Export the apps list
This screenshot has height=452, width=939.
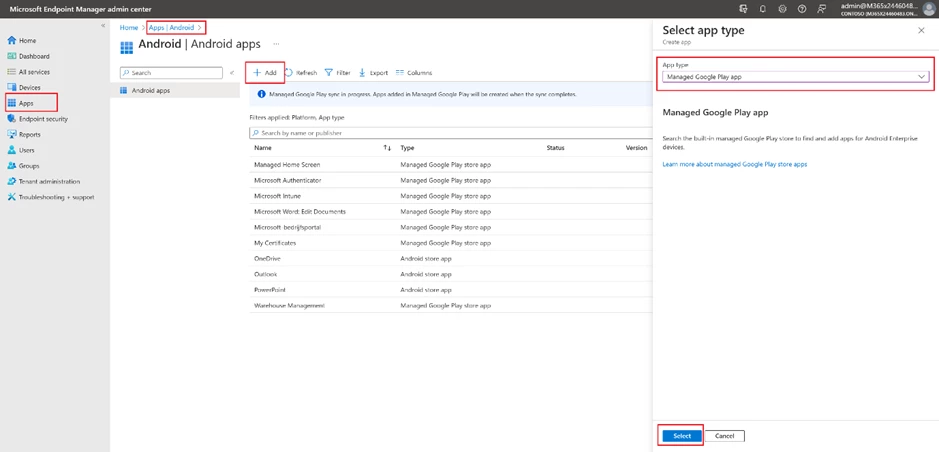pyautogui.click(x=374, y=72)
